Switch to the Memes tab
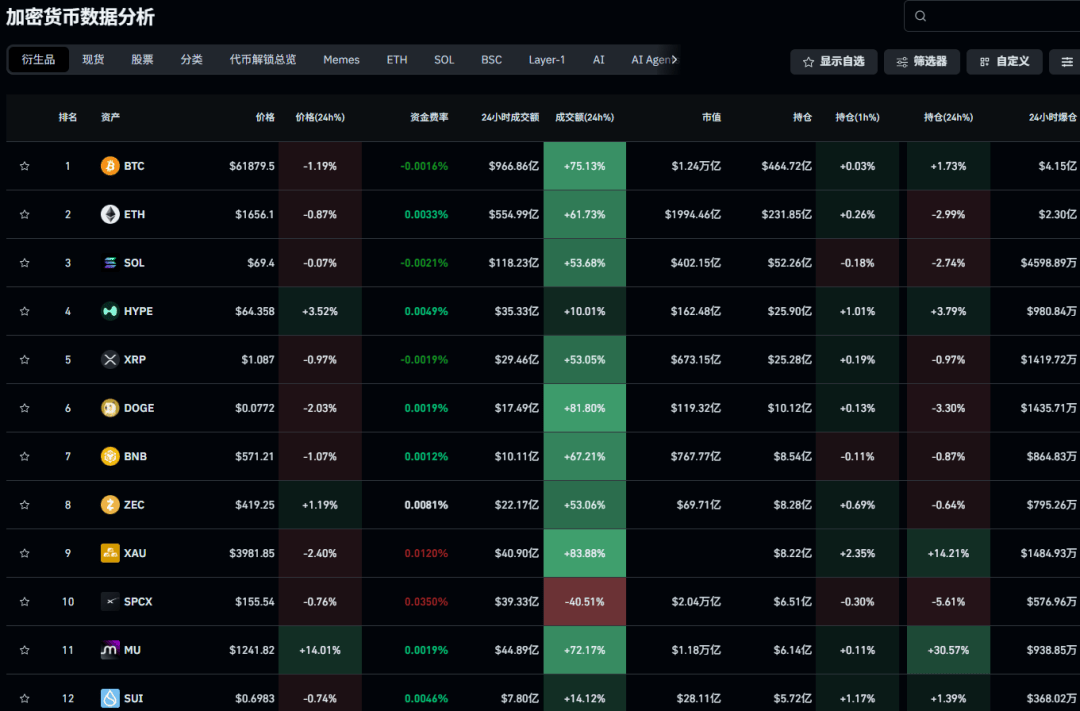 (341, 60)
